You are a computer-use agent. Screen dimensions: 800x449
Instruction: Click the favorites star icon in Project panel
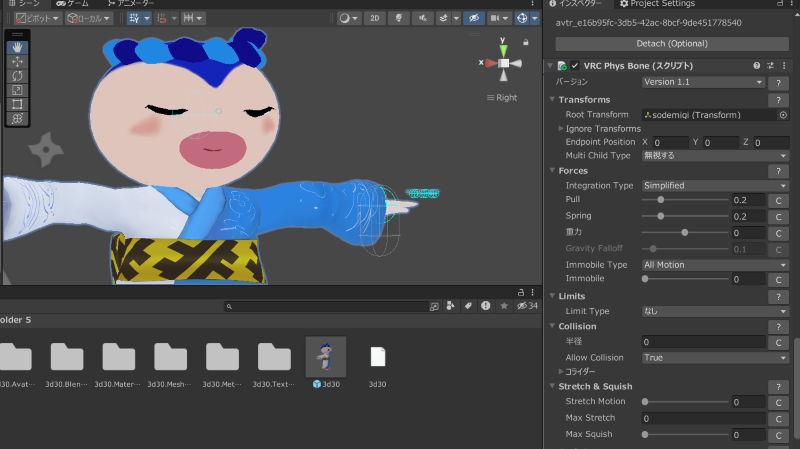coord(502,306)
